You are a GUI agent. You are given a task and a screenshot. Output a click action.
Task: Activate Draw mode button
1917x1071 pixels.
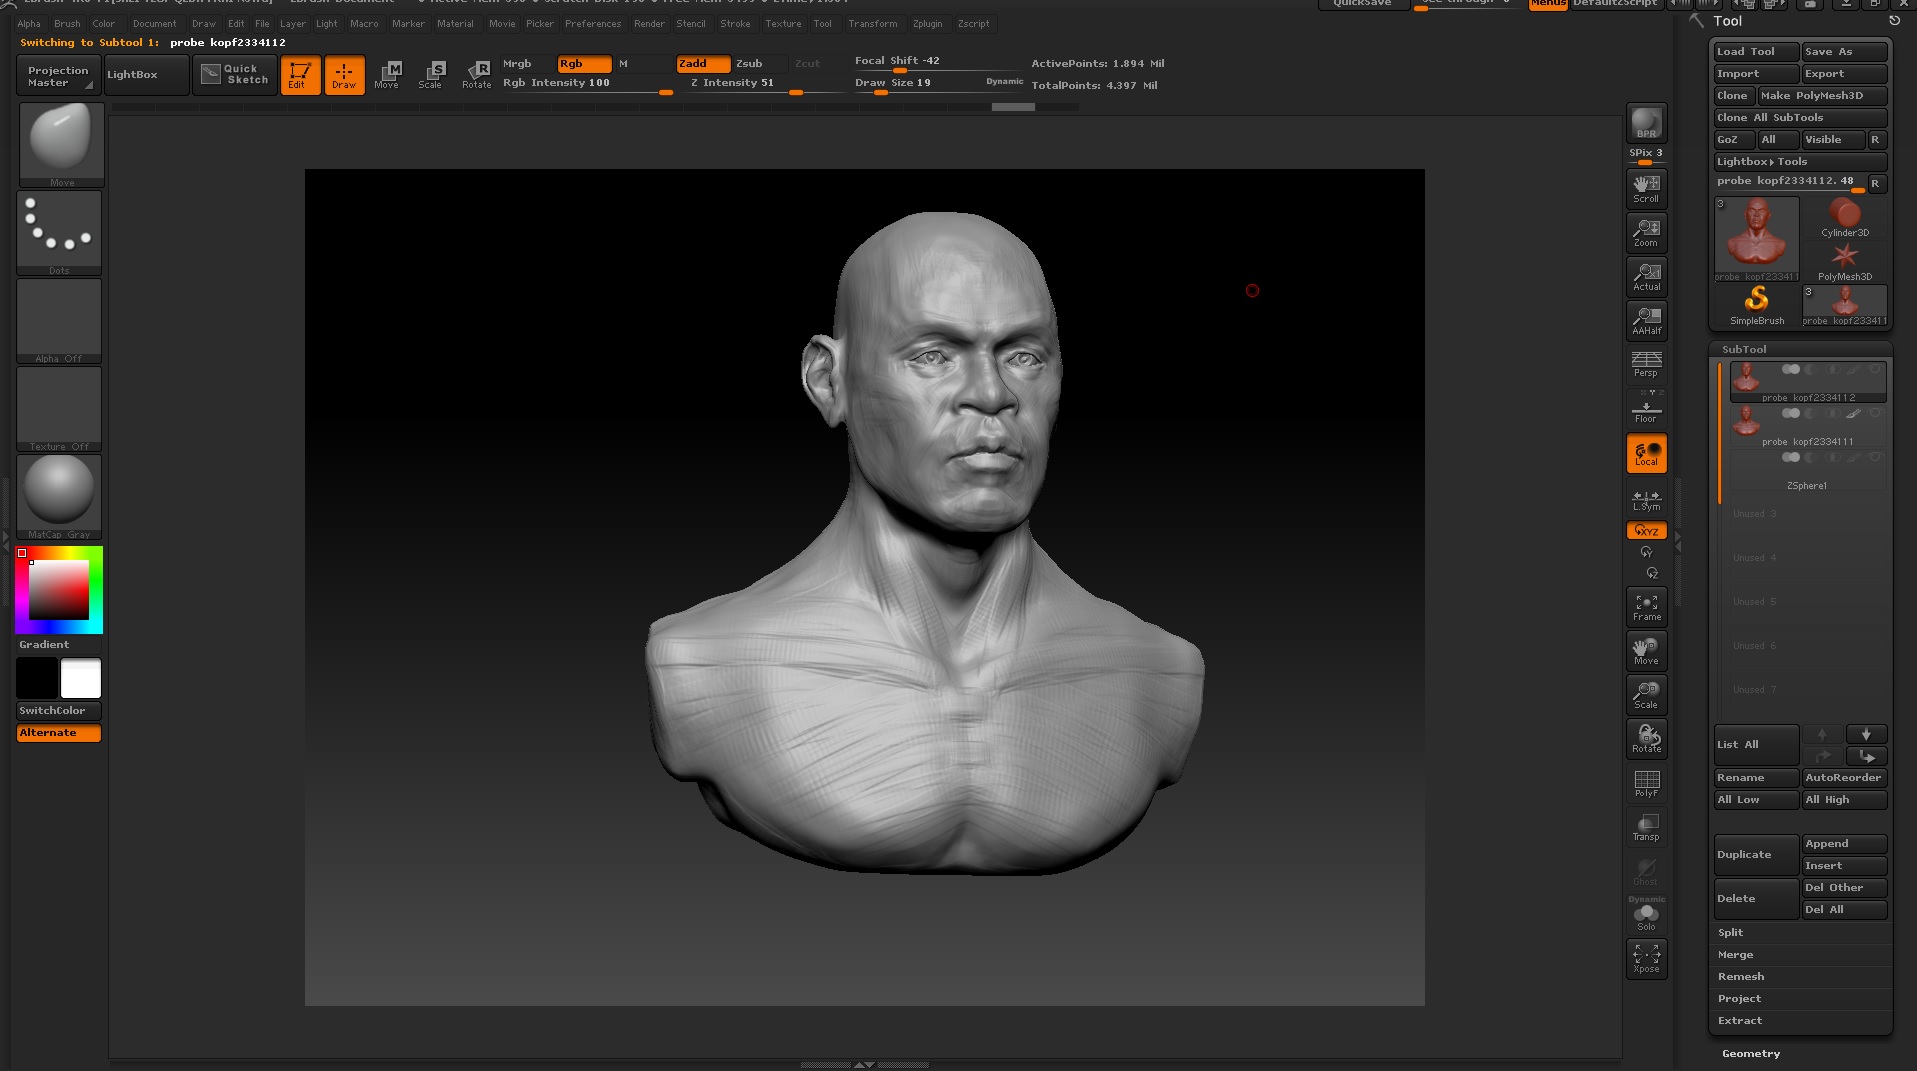[x=344, y=75]
